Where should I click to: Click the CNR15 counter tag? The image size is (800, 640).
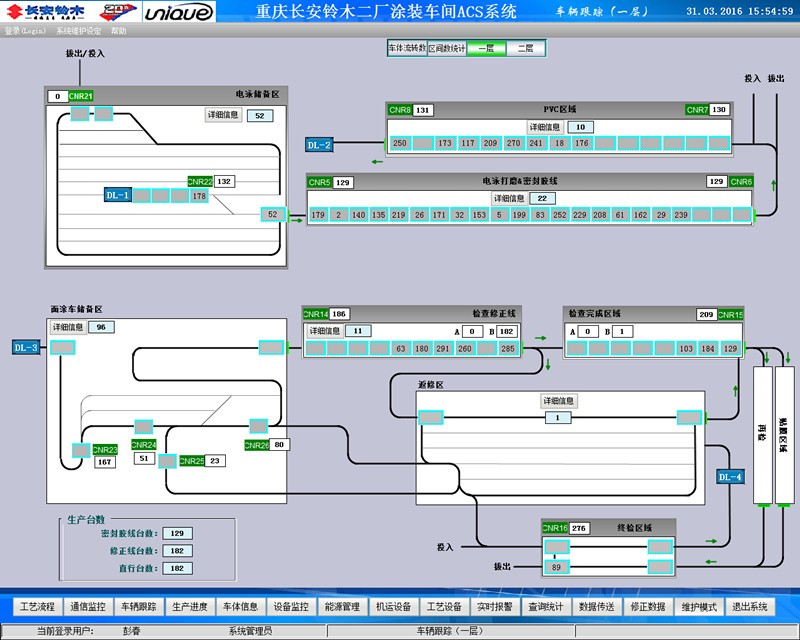pyautogui.click(x=731, y=314)
